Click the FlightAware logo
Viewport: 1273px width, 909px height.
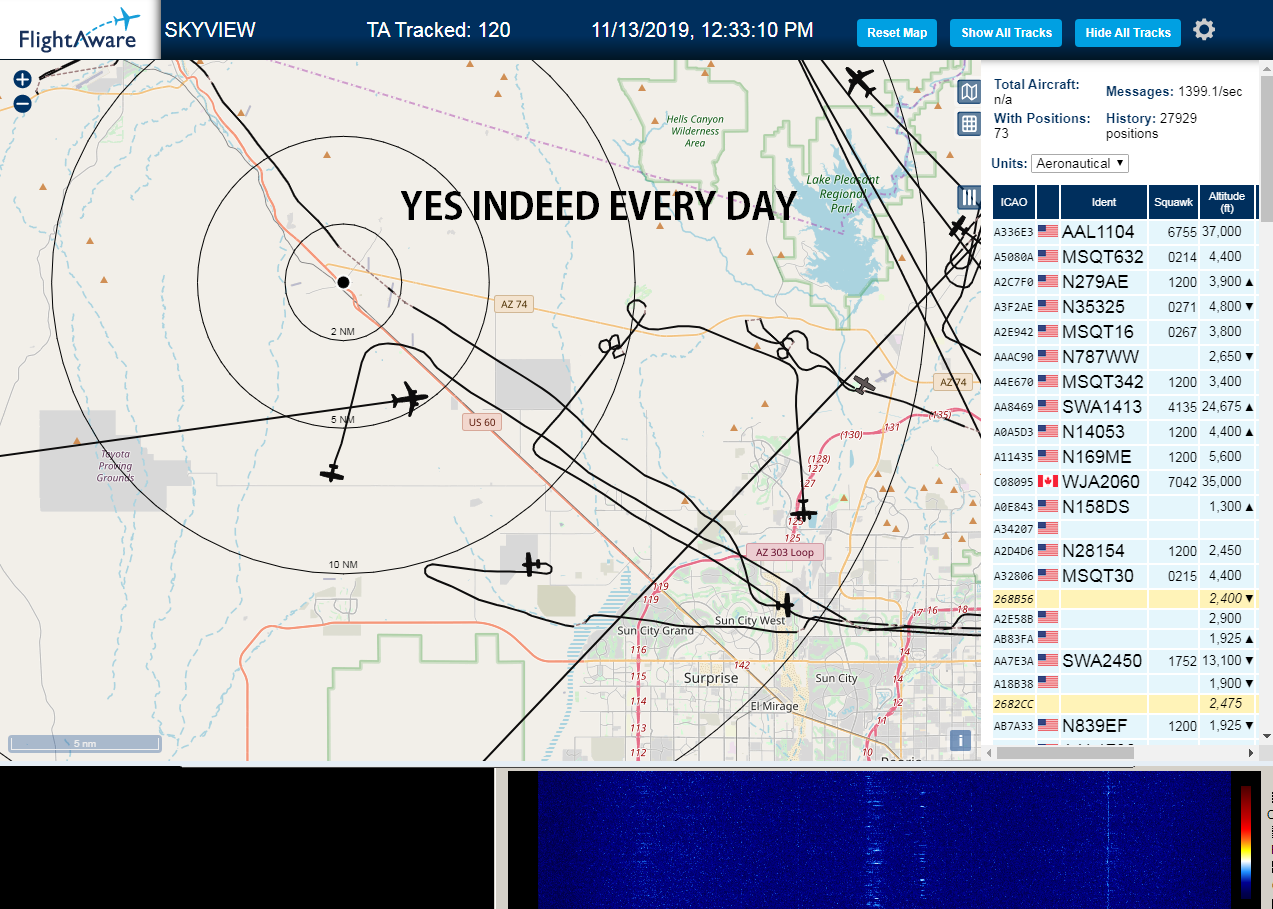point(80,30)
